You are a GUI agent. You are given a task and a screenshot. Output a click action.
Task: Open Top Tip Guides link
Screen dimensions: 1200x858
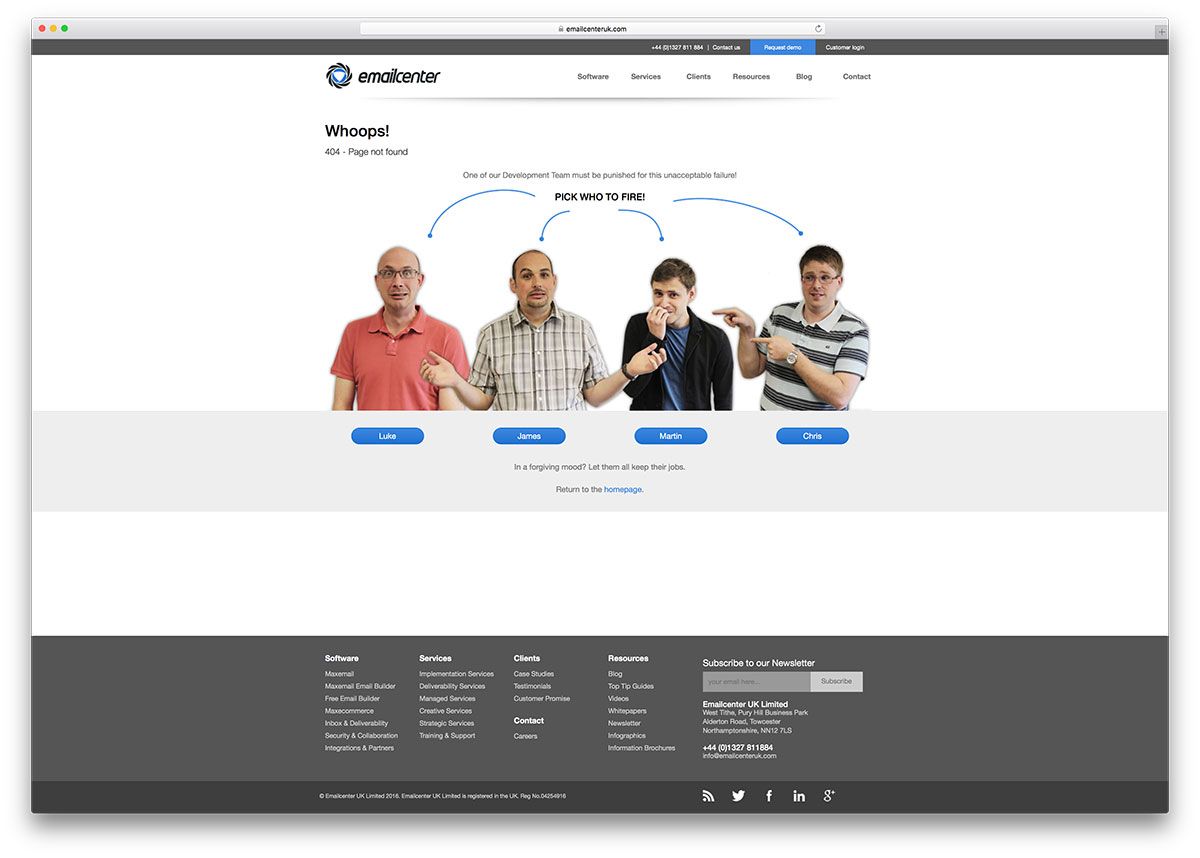(x=631, y=686)
